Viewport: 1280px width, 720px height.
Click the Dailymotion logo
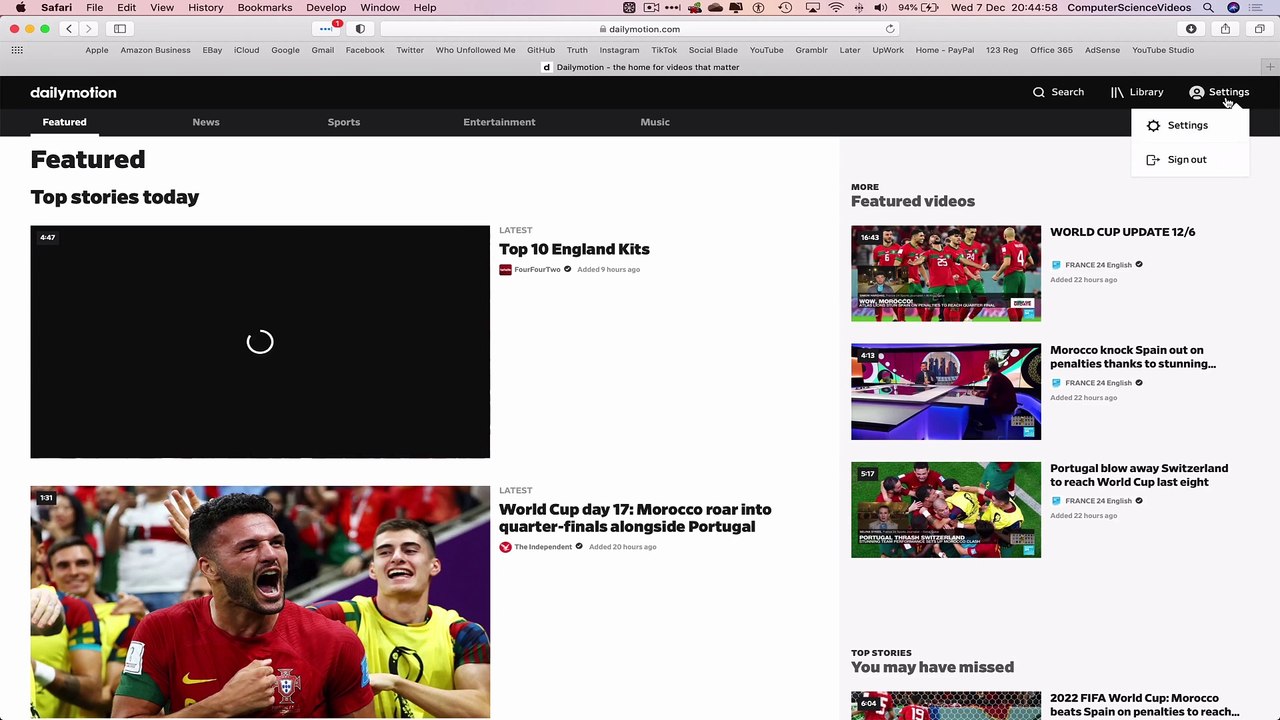(x=73, y=92)
